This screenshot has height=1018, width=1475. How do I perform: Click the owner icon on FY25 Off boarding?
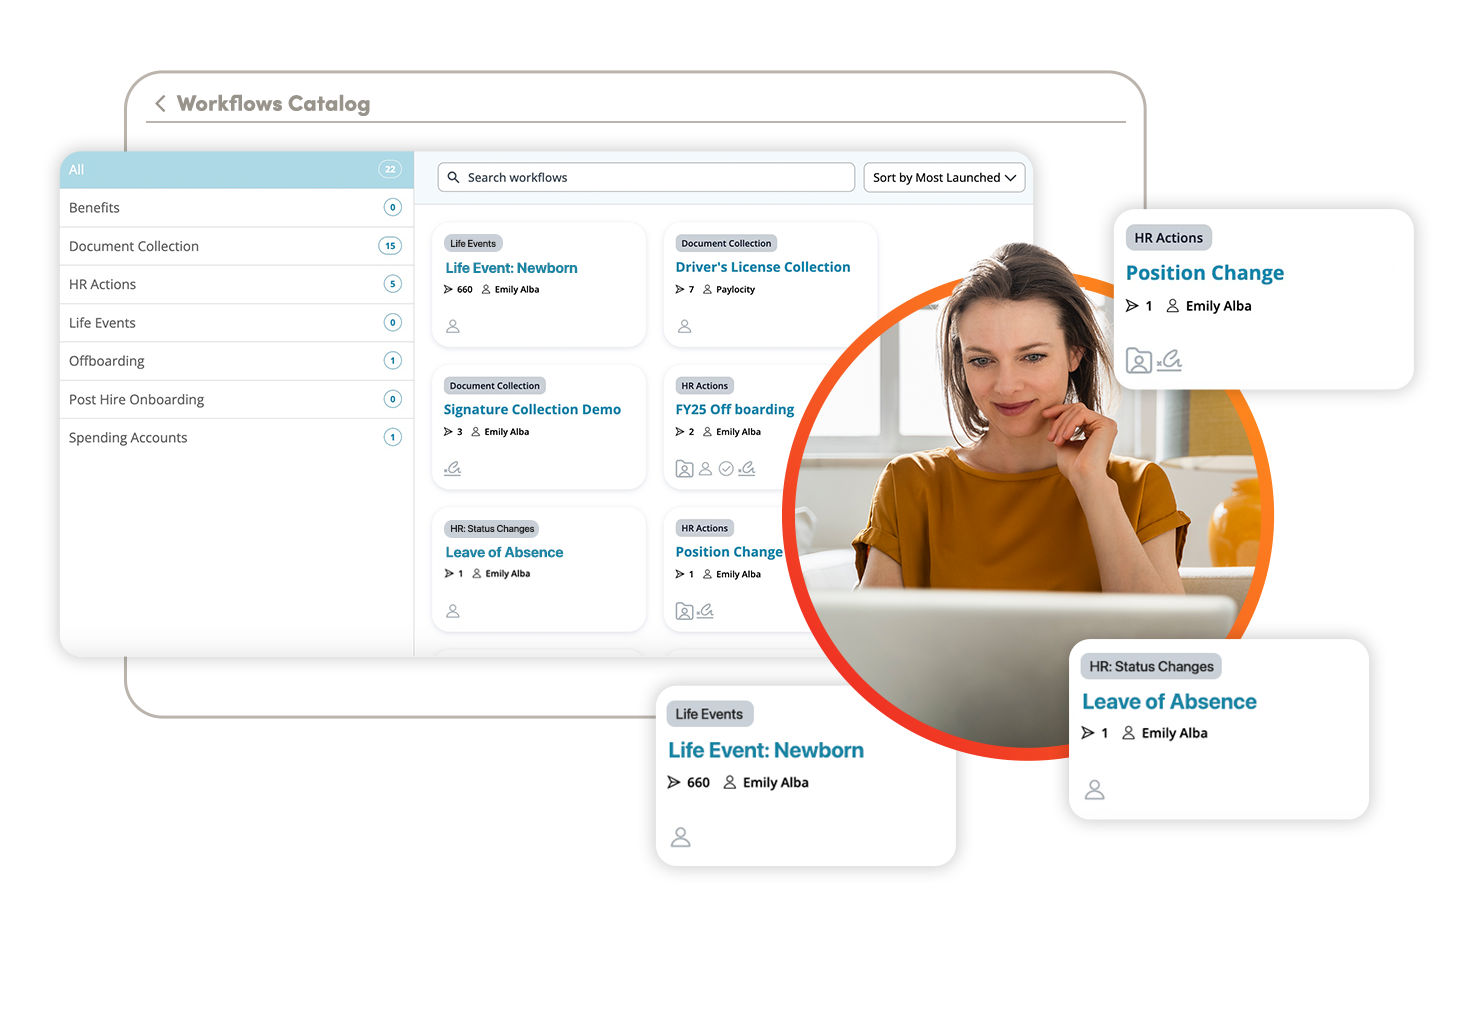click(707, 432)
